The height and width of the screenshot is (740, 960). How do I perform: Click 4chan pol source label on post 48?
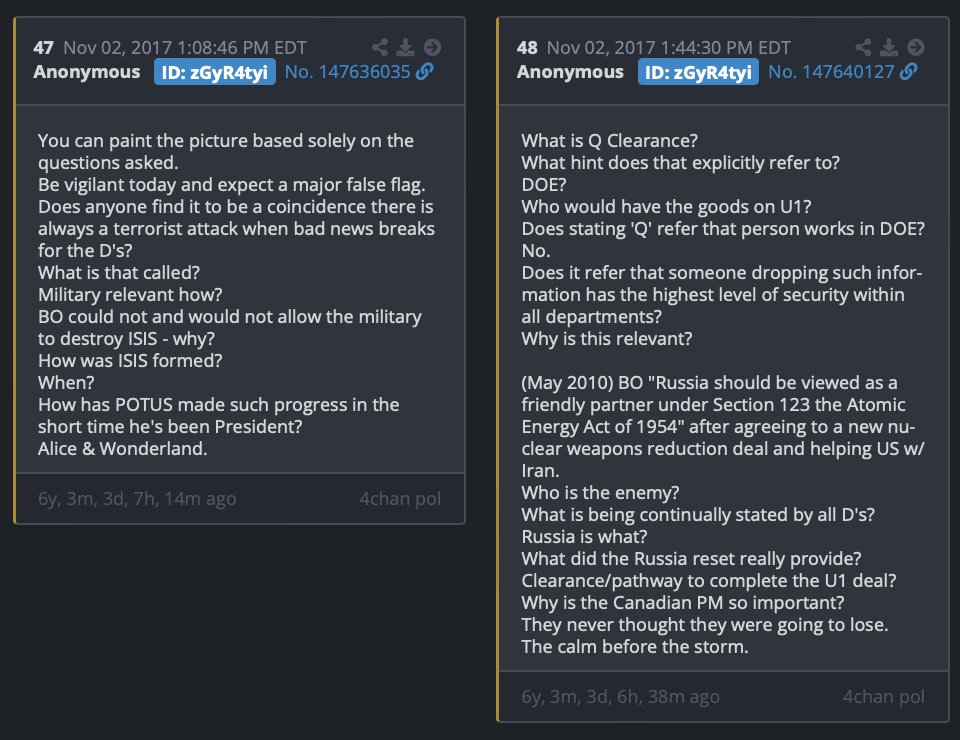(x=883, y=697)
